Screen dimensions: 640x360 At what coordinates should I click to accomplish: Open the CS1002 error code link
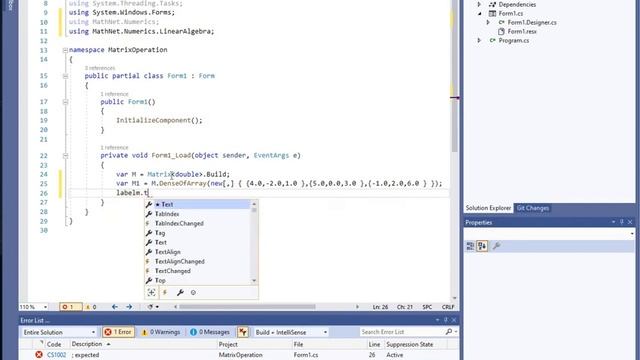[56, 355]
